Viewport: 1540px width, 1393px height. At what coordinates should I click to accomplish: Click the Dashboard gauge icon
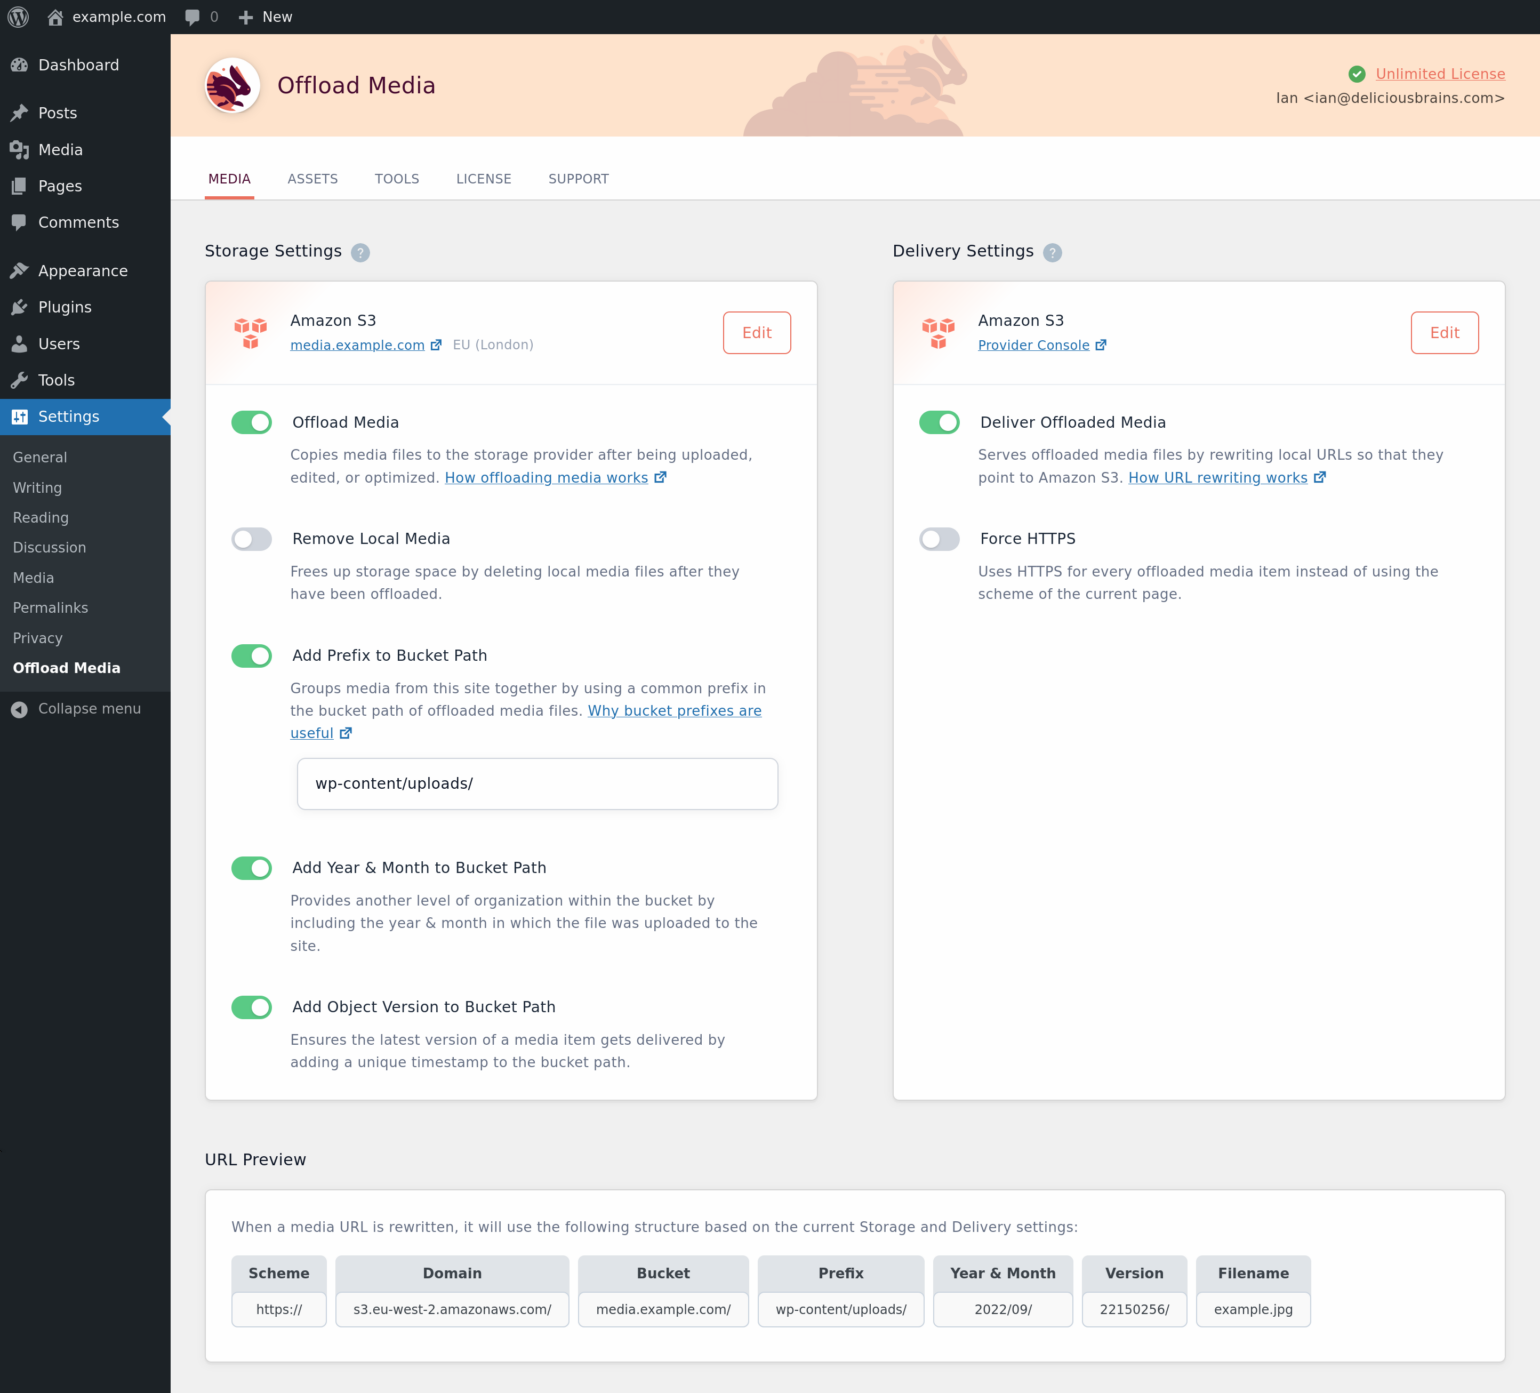point(19,65)
